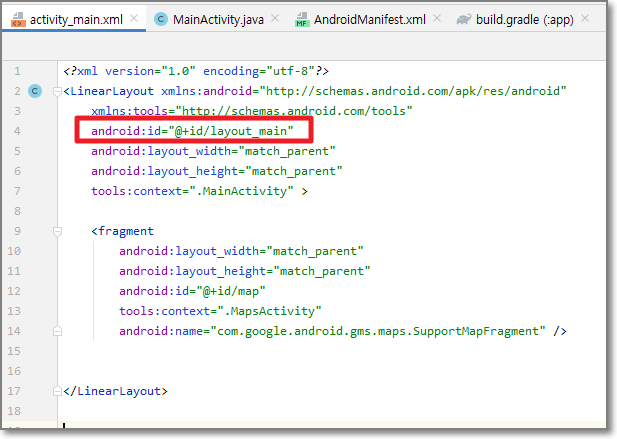Switch to the activity_main.xml tab
The height and width of the screenshot is (439, 617).
[x=74, y=19]
